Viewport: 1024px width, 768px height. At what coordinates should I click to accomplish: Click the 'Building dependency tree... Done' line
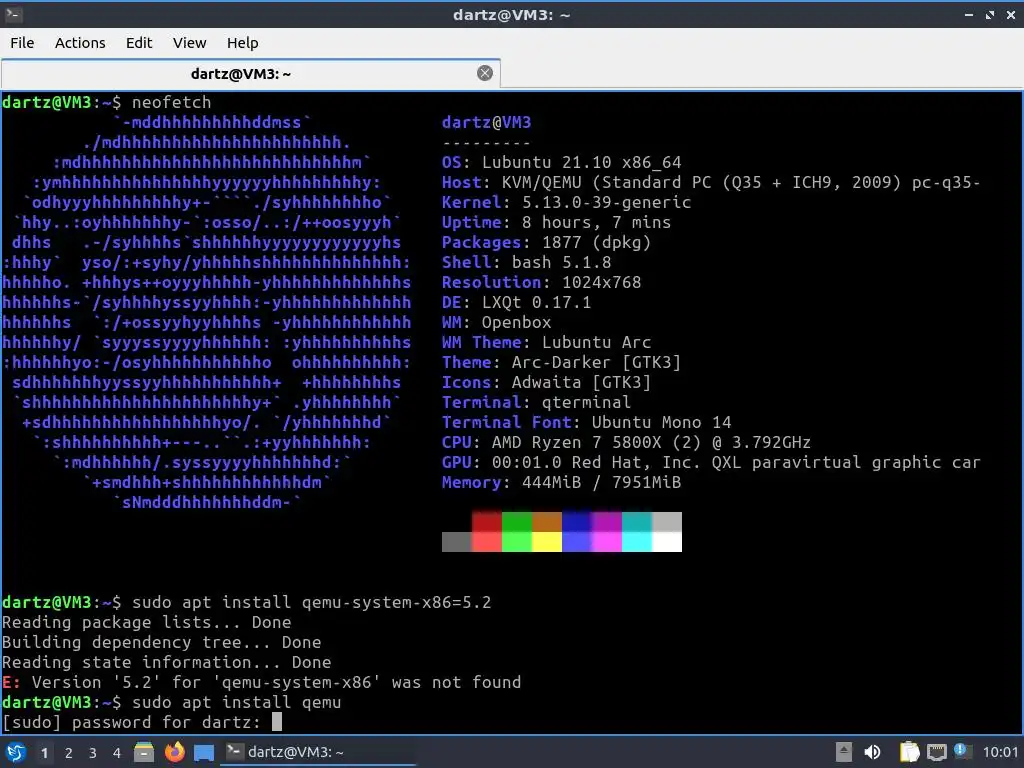pos(162,642)
